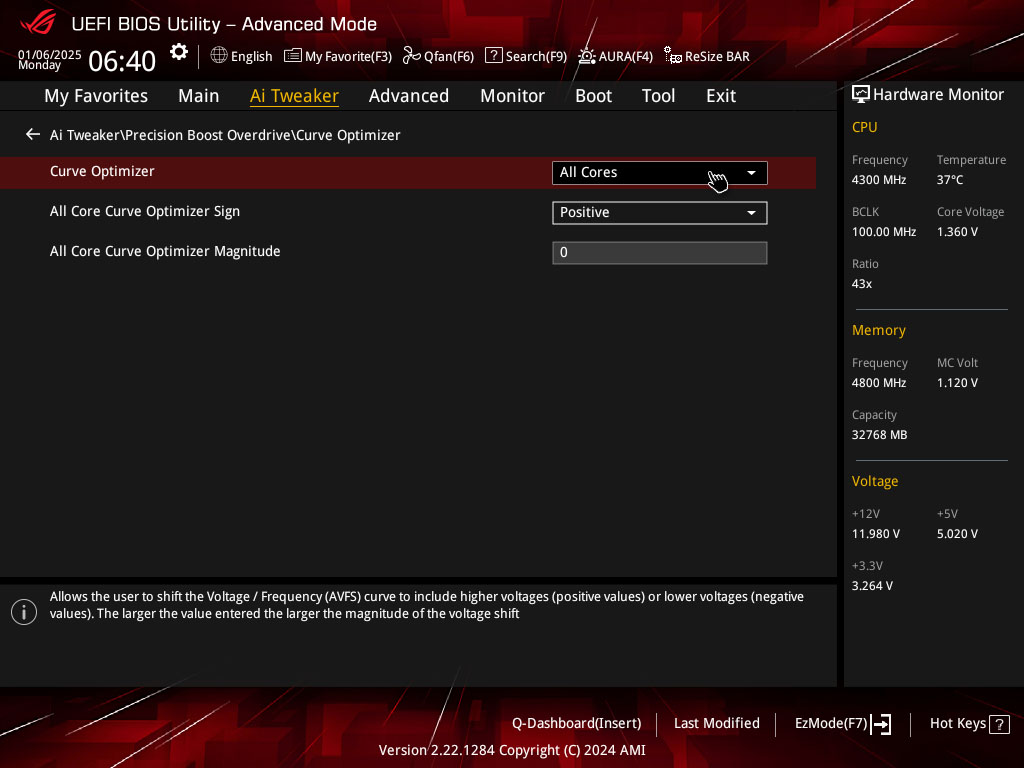Image resolution: width=1024 pixels, height=768 pixels.
Task: Click the EzMode exit arrow icon
Action: coord(881,724)
